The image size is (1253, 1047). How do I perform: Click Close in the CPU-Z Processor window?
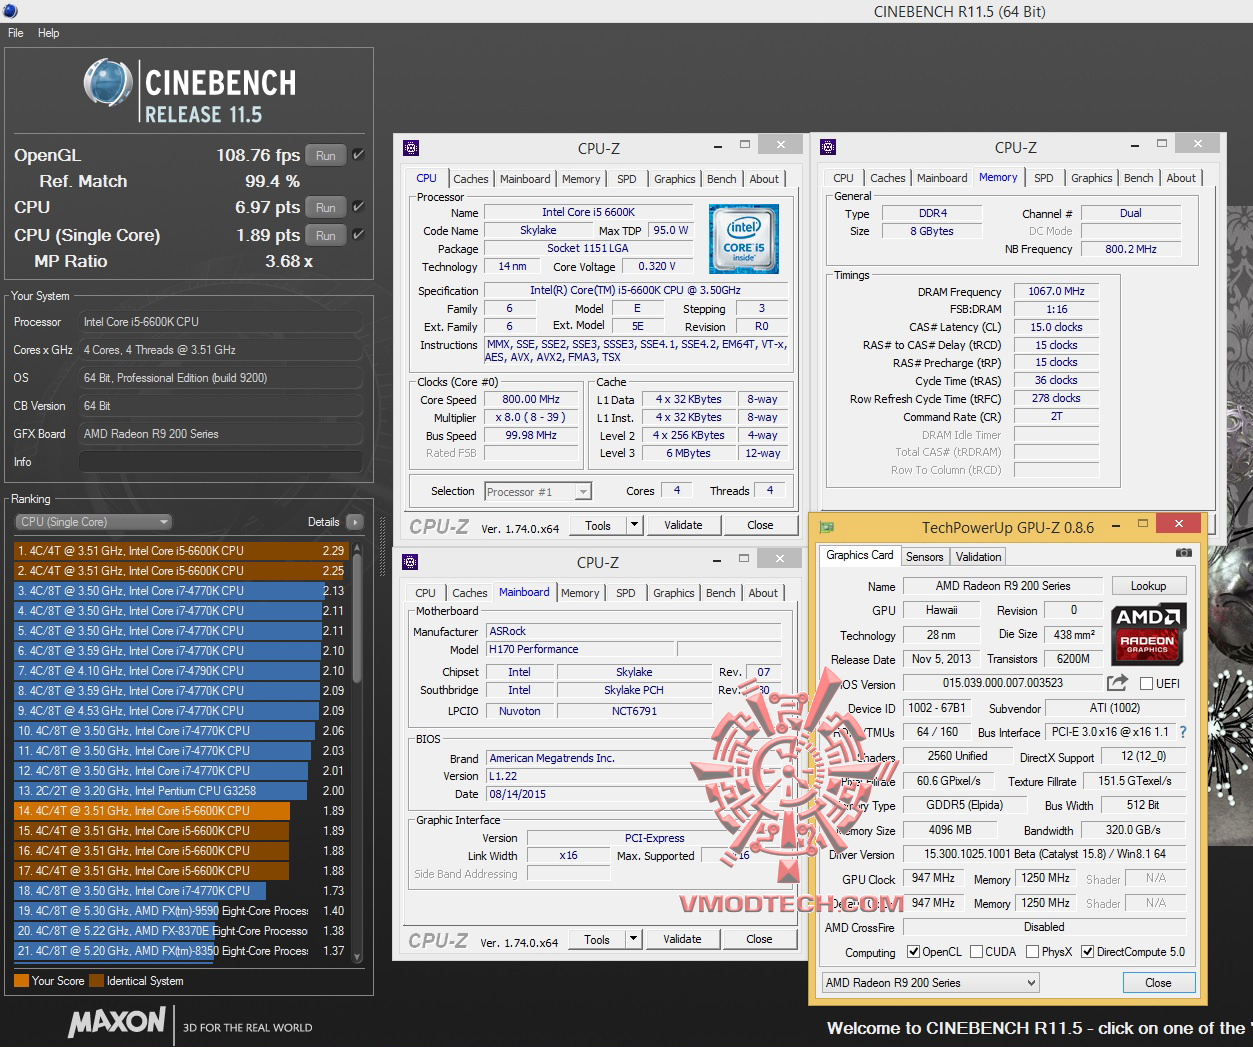click(760, 525)
